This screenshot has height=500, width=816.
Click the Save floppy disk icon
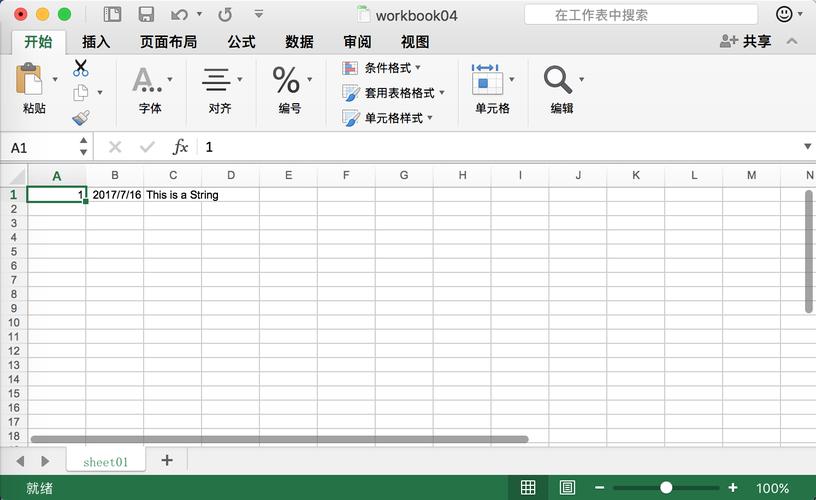pos(146,15)
